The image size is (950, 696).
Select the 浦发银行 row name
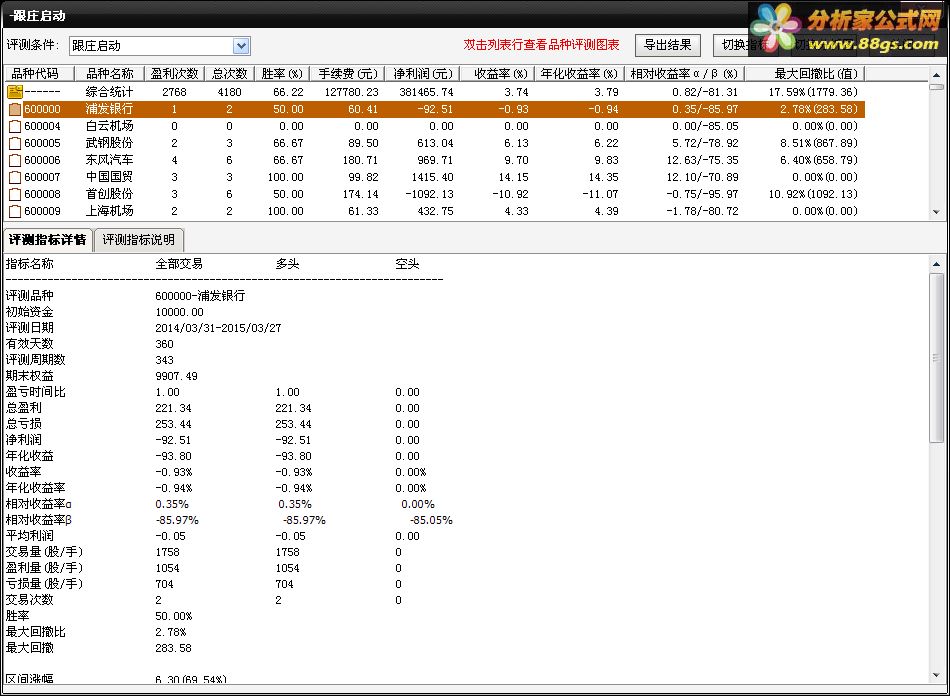(x=109, y=109)
